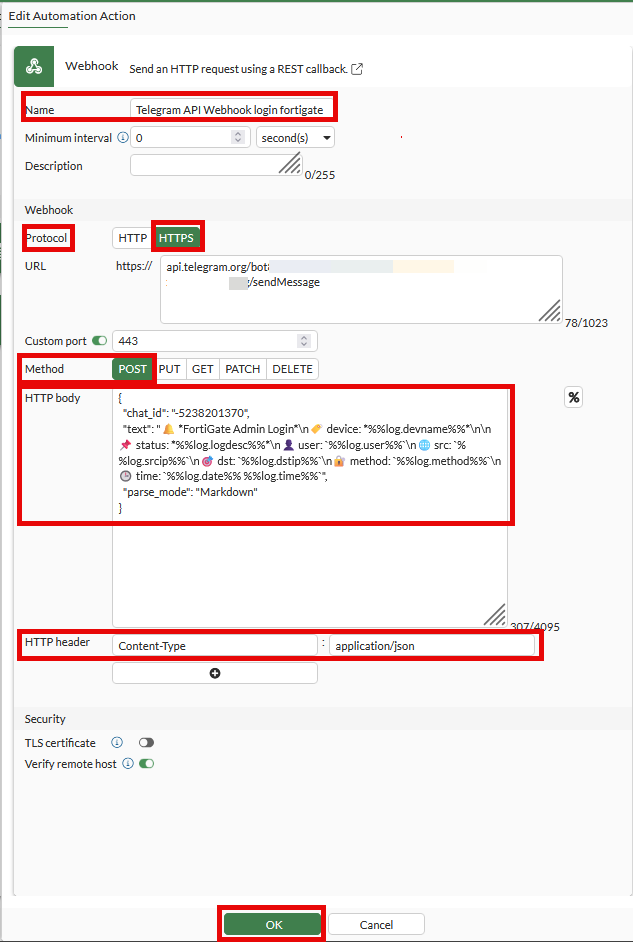
Task: Toggle the Custom port switch
Action: (x=99, y=341)
